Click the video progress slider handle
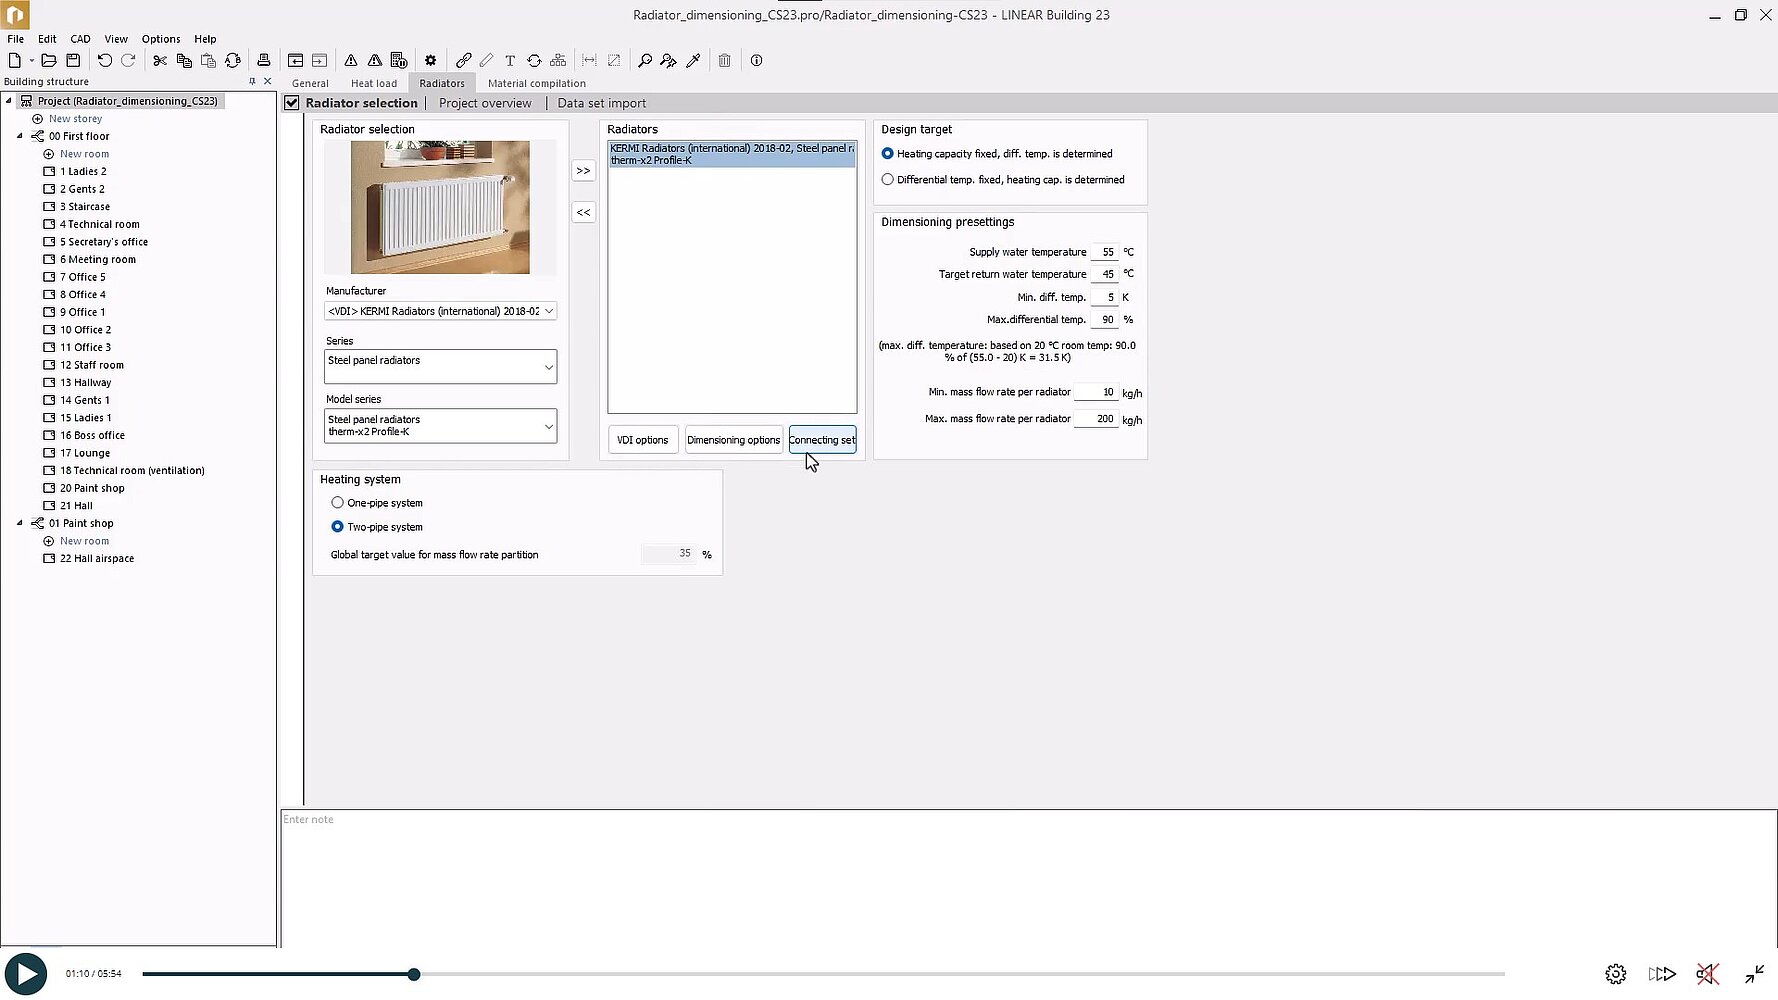The width and height of the screenshot is (1778, 1000). (414, 974)
